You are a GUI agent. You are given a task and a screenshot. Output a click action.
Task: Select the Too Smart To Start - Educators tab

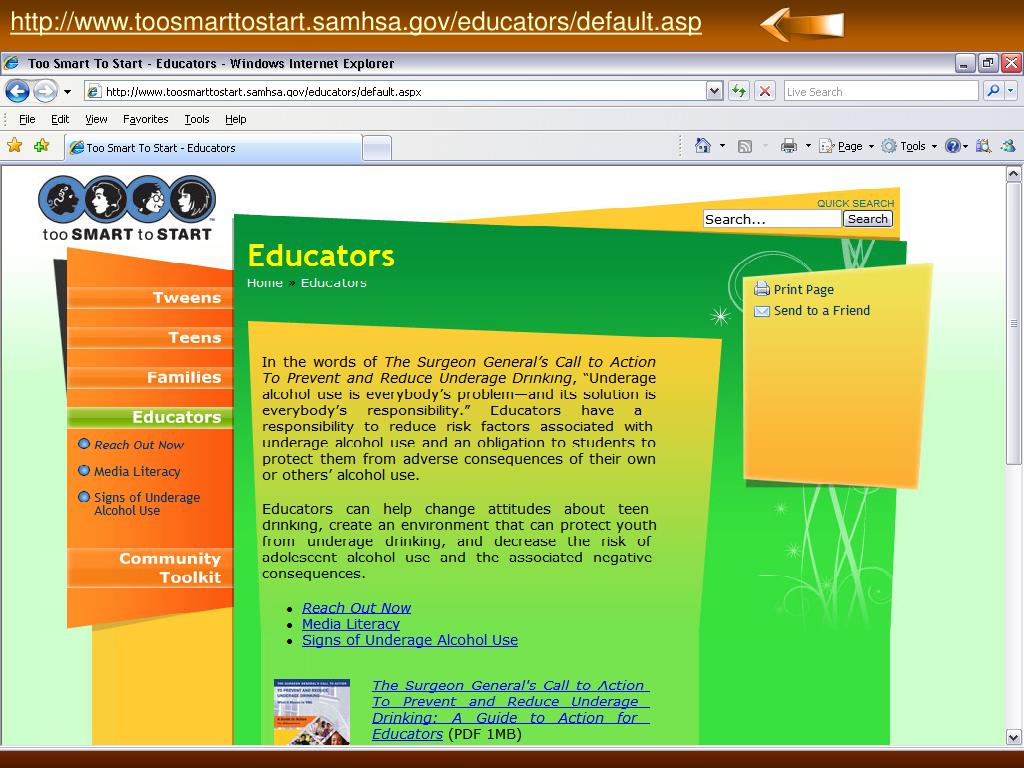[x=214, y=148]
